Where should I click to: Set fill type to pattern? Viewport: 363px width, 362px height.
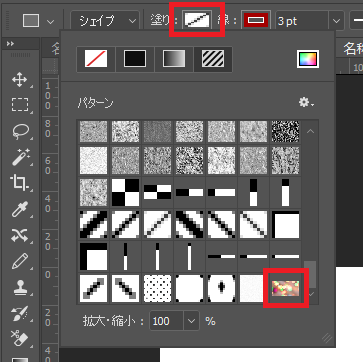(x=213, y=59)
